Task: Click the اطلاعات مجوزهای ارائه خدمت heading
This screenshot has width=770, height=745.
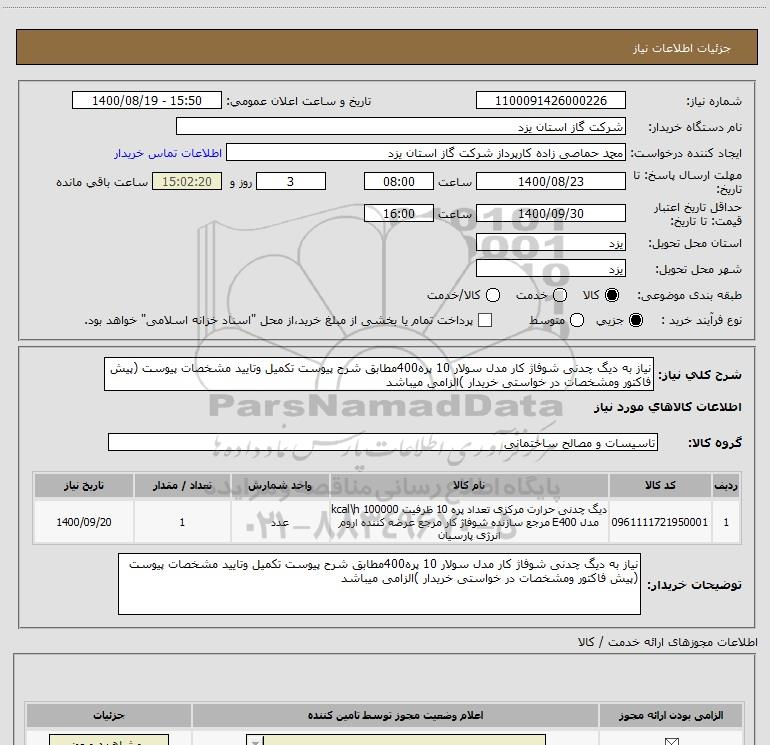Action: 667,642
